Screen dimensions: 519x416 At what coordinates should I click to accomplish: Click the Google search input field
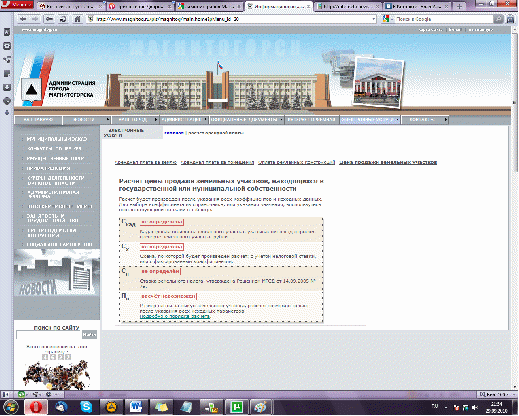444,19
